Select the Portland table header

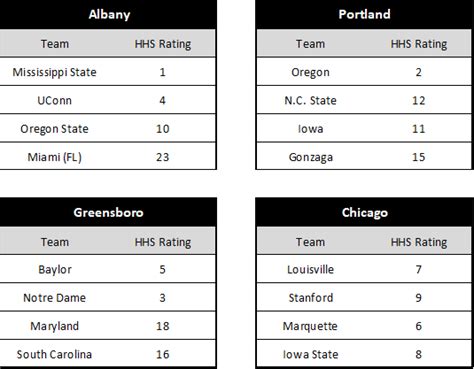point(364,14)
